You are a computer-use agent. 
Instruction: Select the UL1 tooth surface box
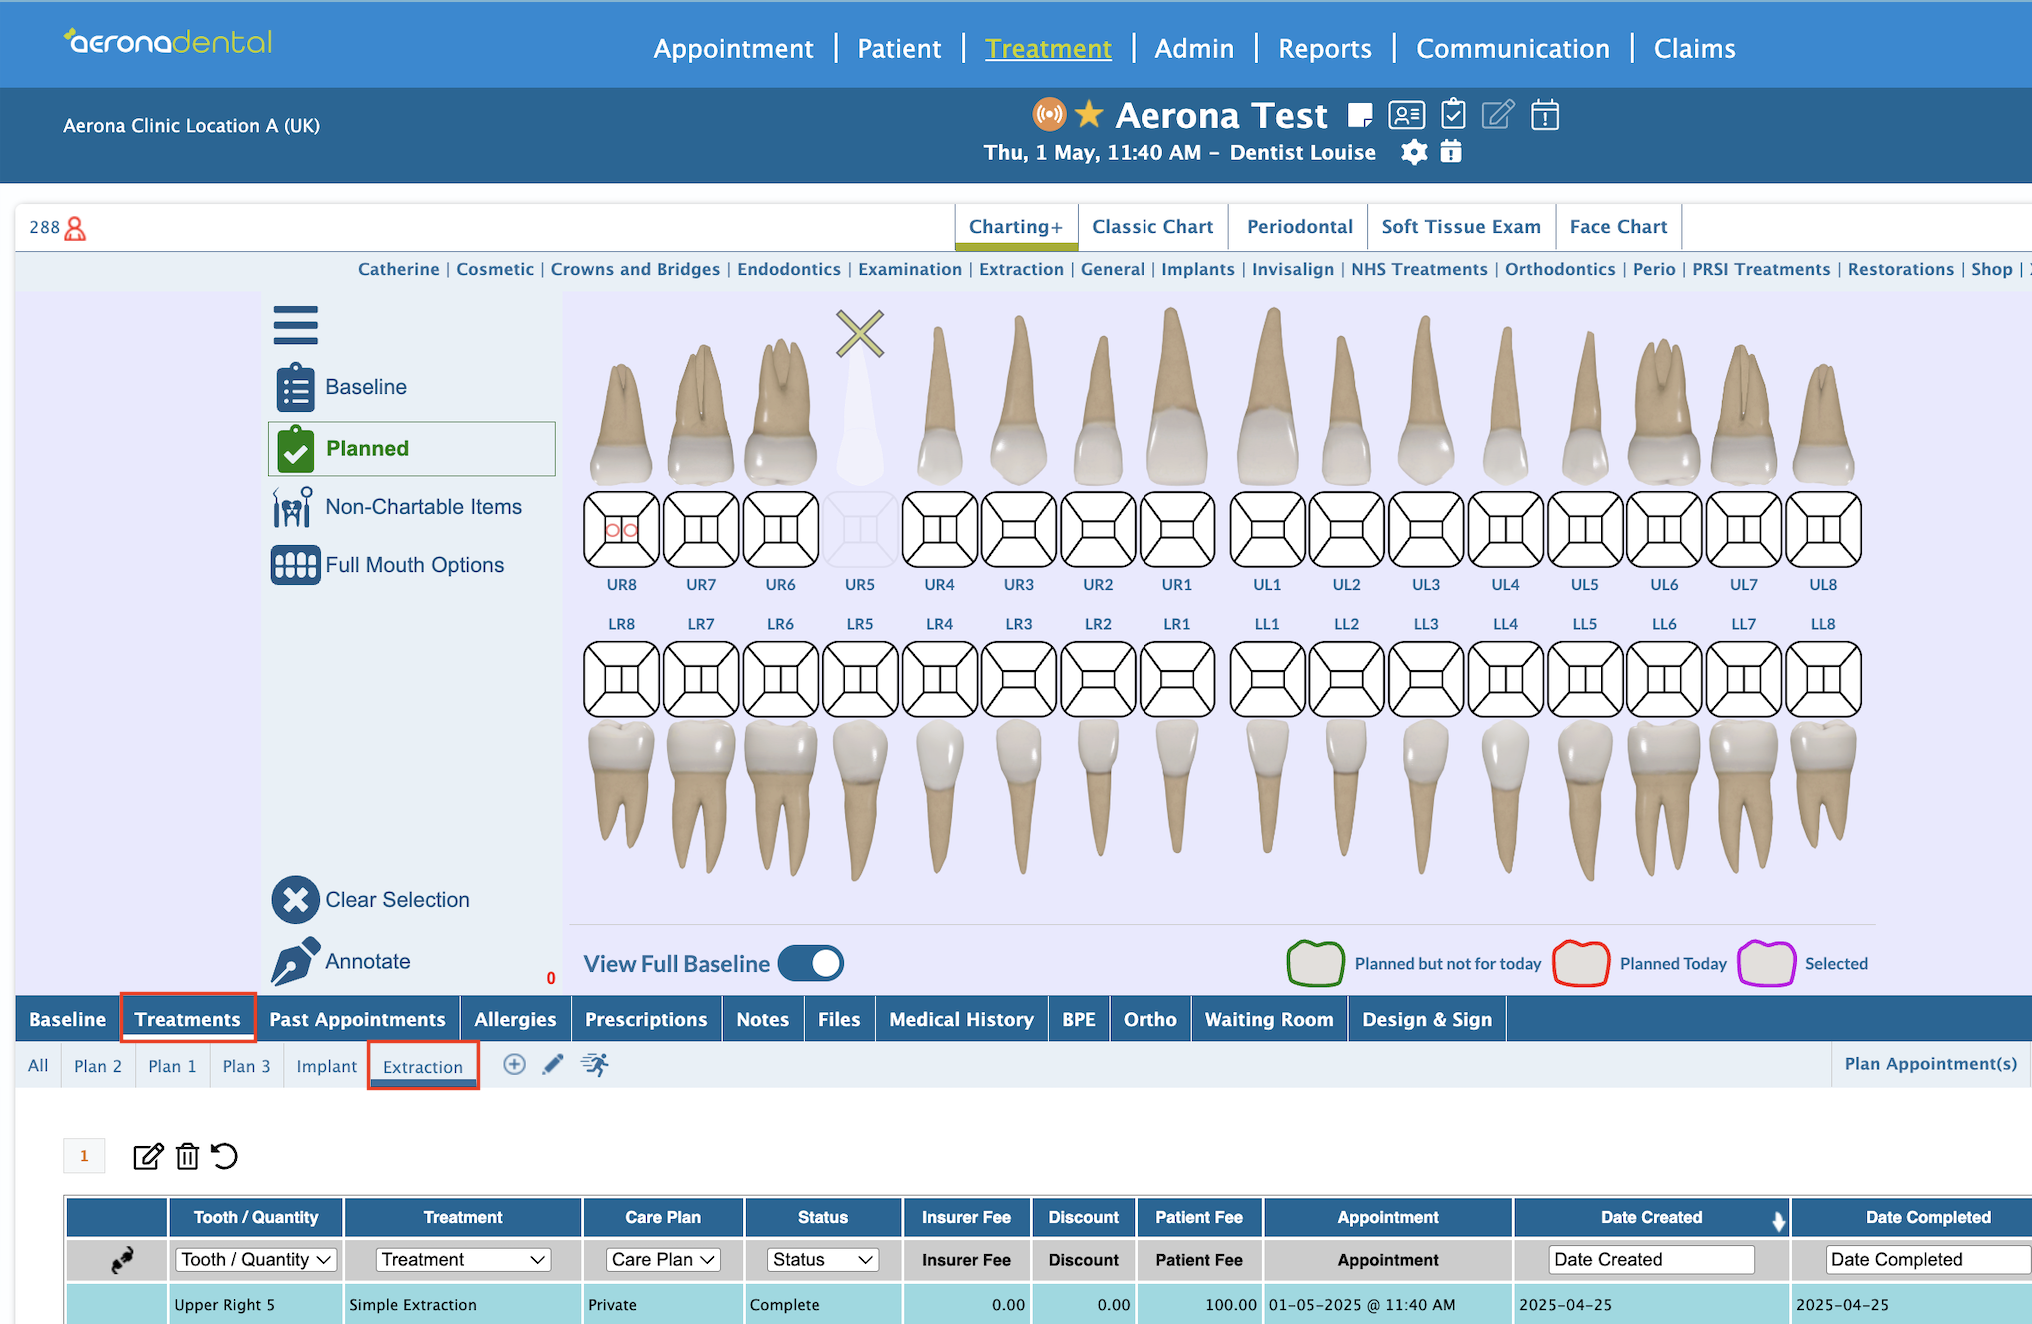(x=1267, y=529)
